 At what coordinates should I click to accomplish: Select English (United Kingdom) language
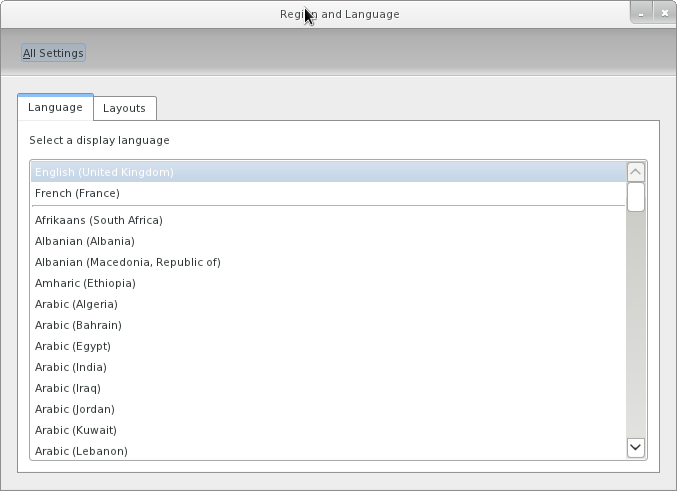click(104, 172)
